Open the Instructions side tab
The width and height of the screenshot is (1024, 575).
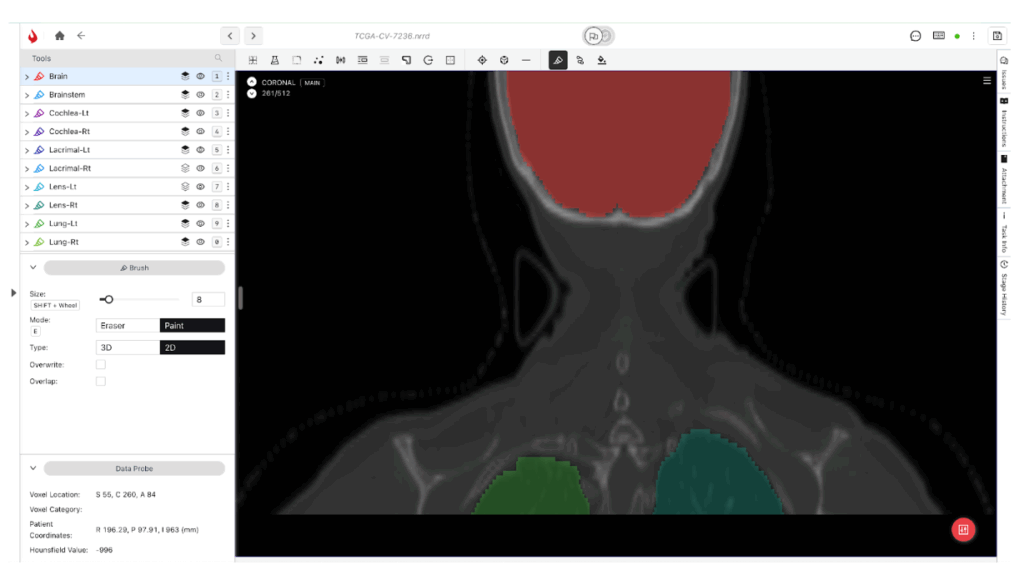tap(1004, 122)
